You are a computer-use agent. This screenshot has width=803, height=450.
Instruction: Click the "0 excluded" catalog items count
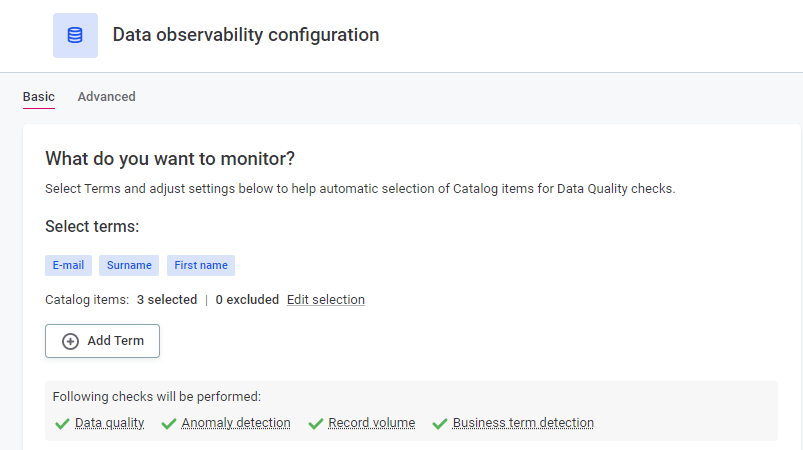[247, 300]
